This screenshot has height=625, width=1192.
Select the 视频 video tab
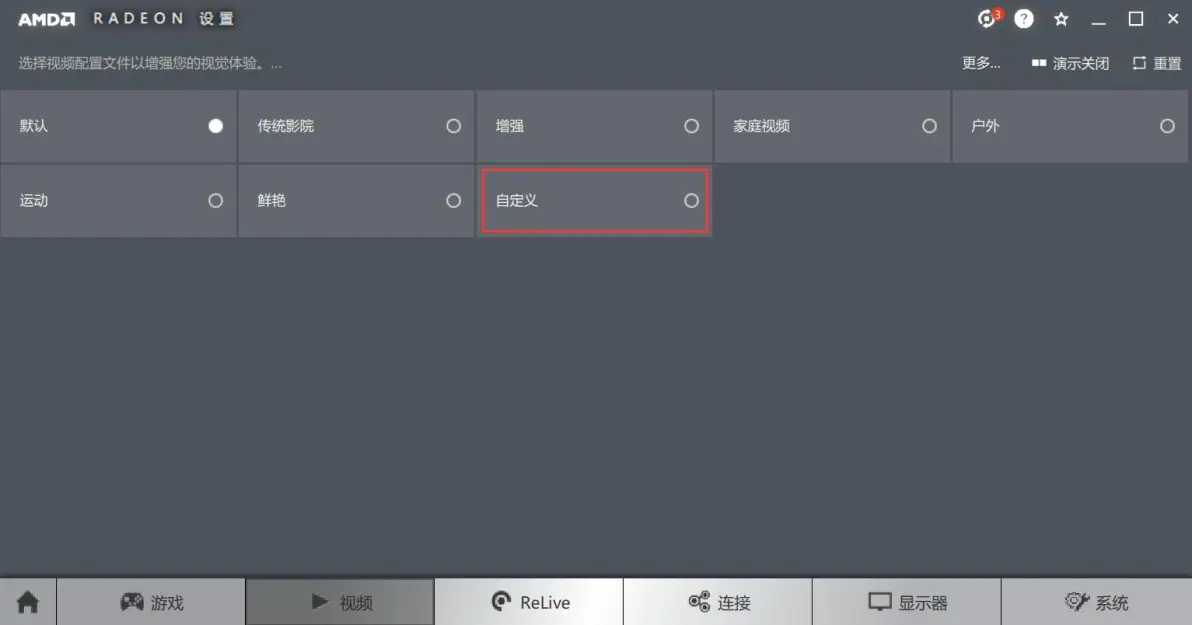(x=340, y=602)
